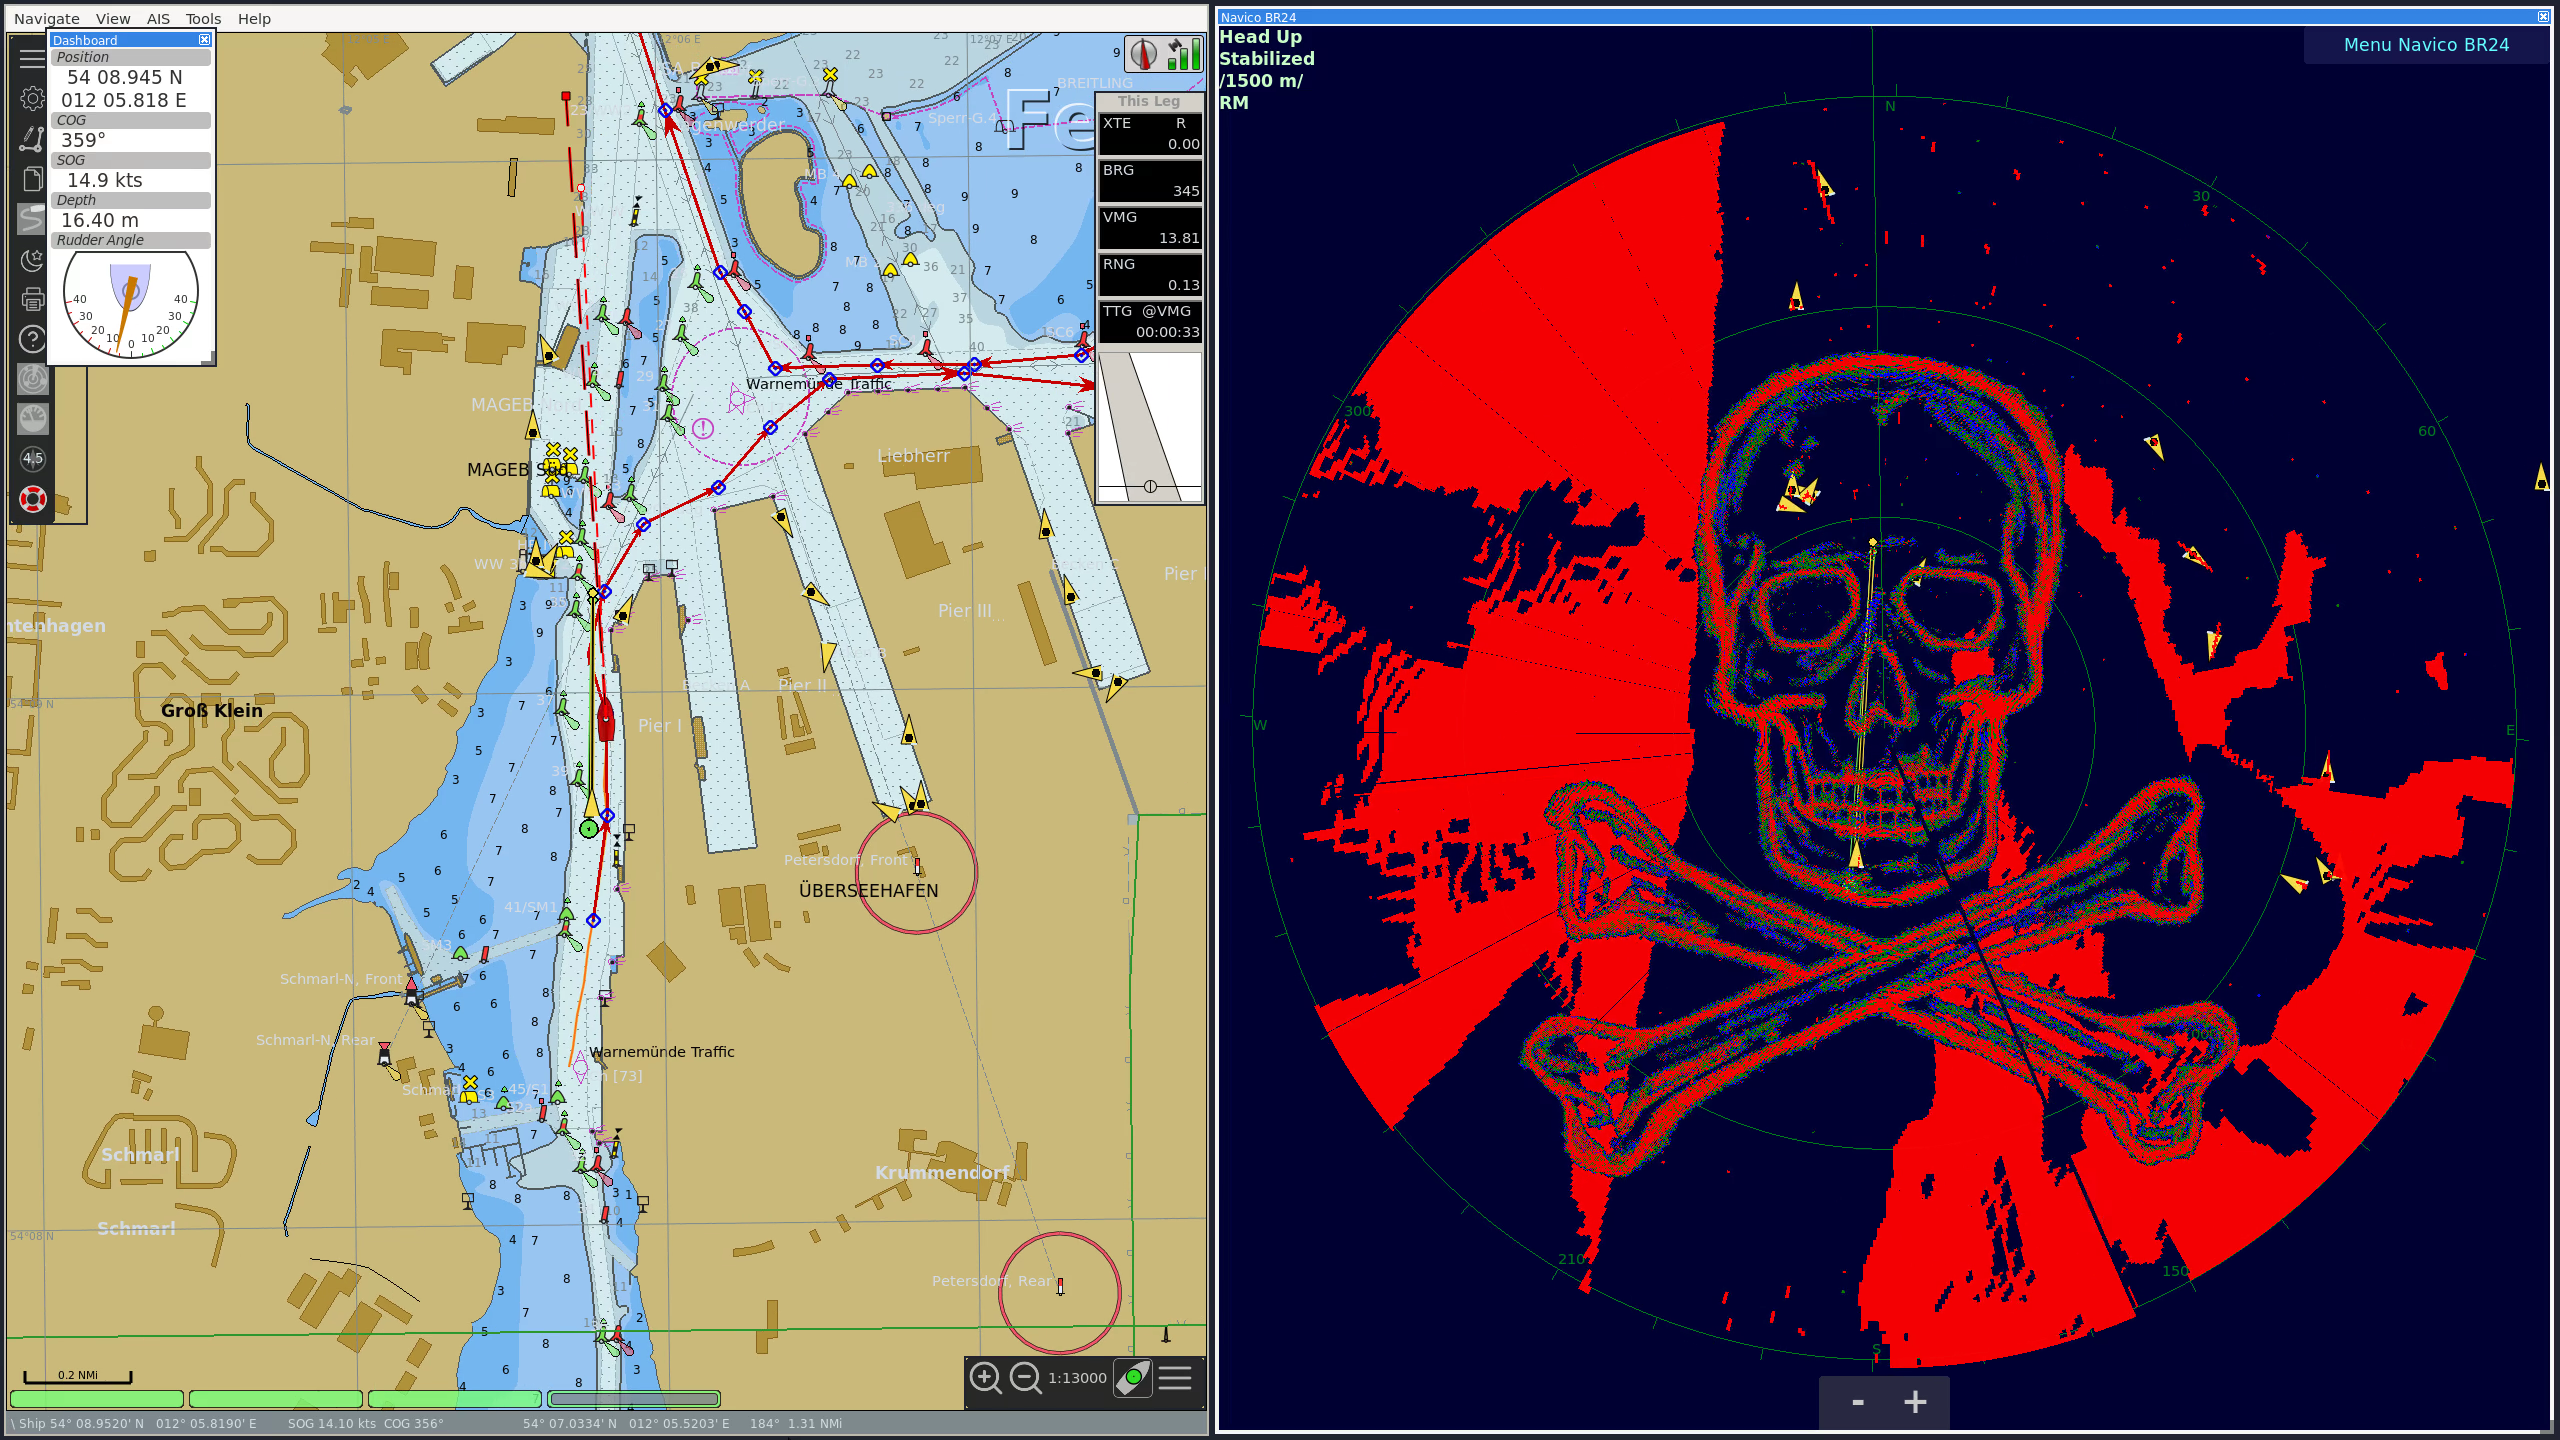This screenshot has height=1440, width=2560.
Task: Open the Options gear in left toolbar
Action: [x=32, y=98]
